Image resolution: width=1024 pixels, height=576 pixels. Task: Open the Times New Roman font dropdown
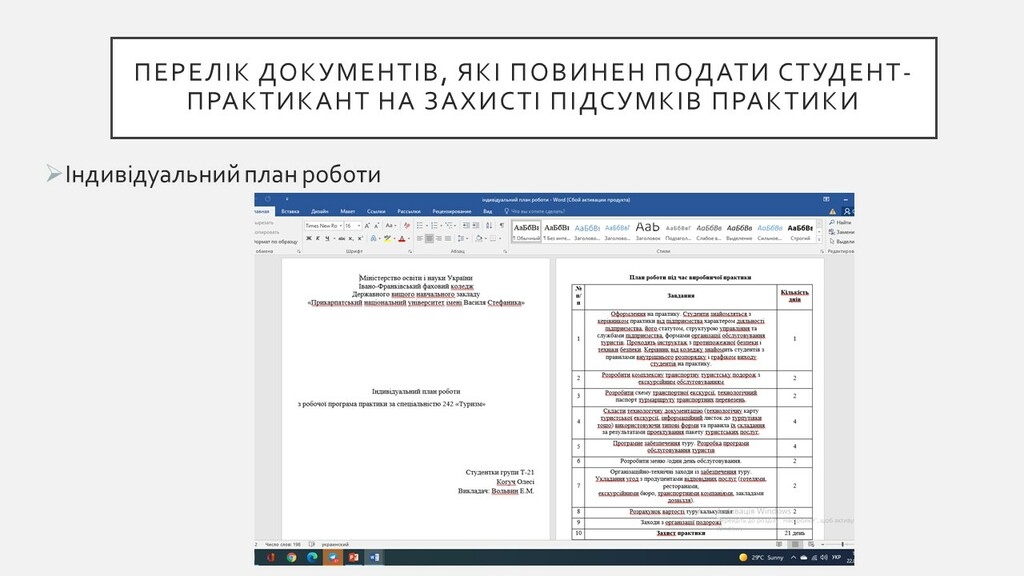[x=322, y=226]
